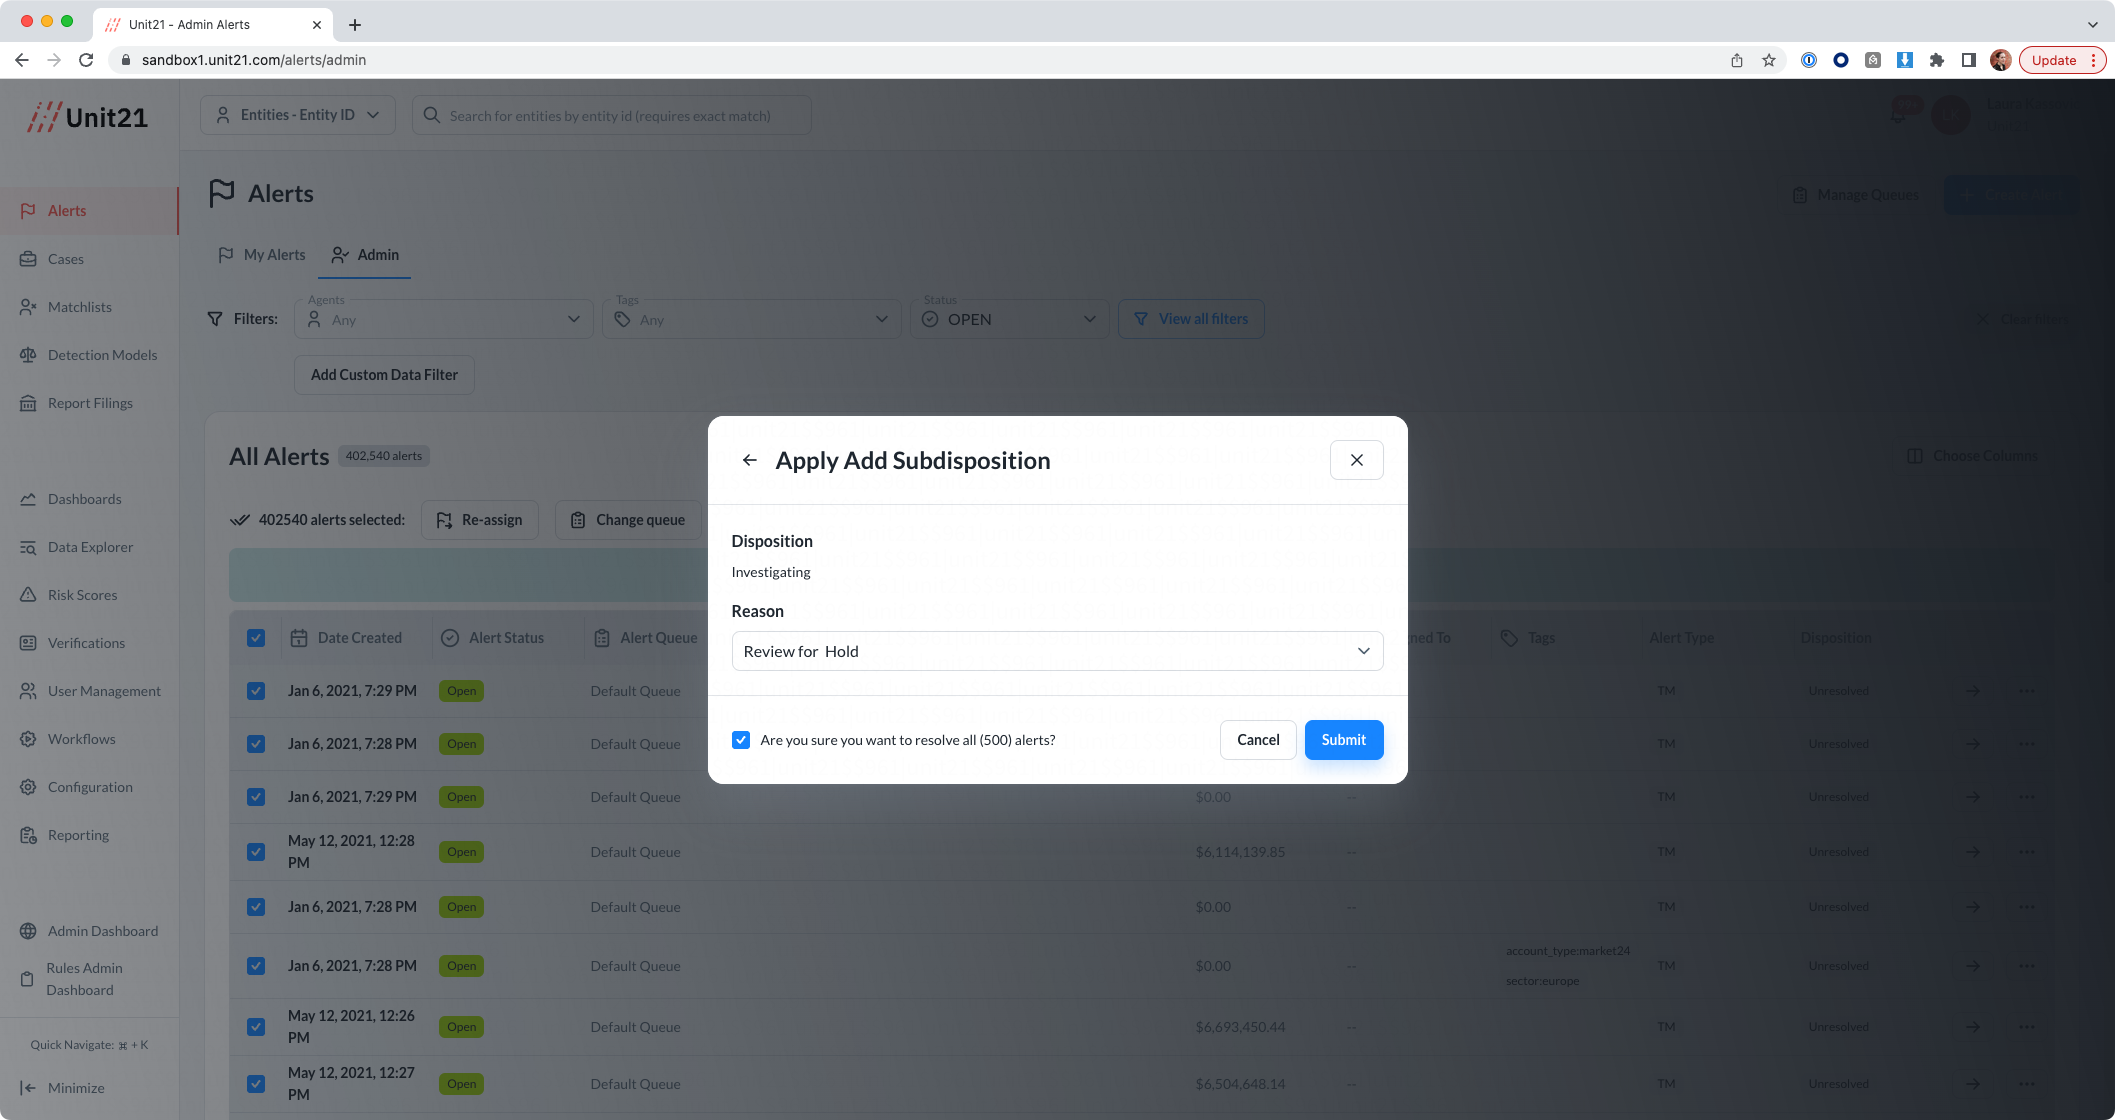The image size is (2115, 1120).
Task: Select Matchlists in the sidebar
Action: tap(79, 306)
